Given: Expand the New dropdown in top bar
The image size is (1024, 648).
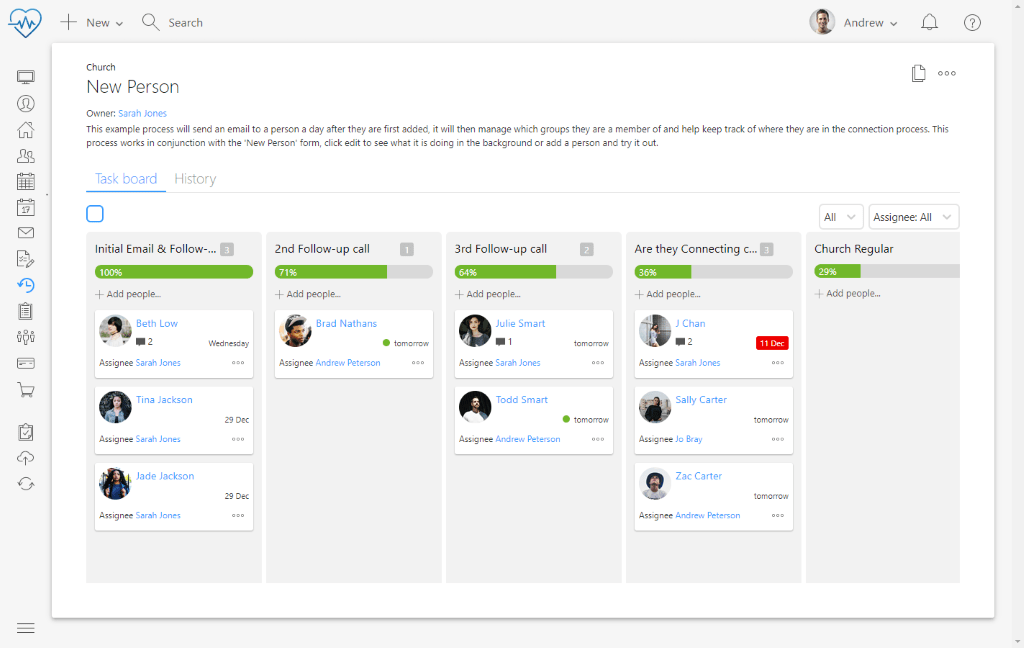Looking at the screenshot, I should [x=93, y=22].
